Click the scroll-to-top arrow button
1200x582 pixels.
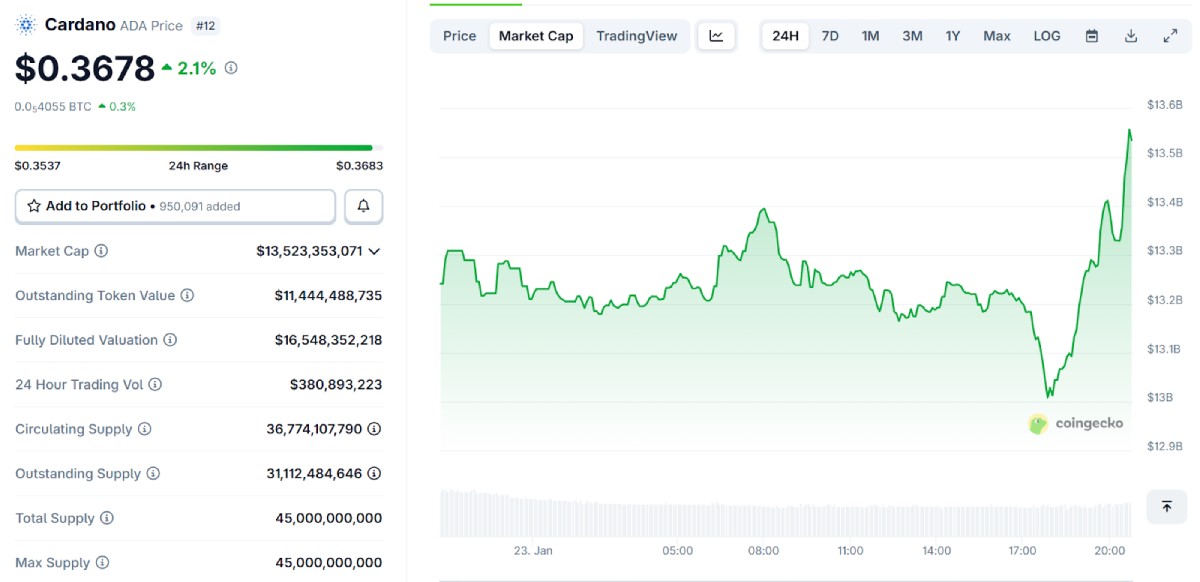click(x=1166, y=506)
